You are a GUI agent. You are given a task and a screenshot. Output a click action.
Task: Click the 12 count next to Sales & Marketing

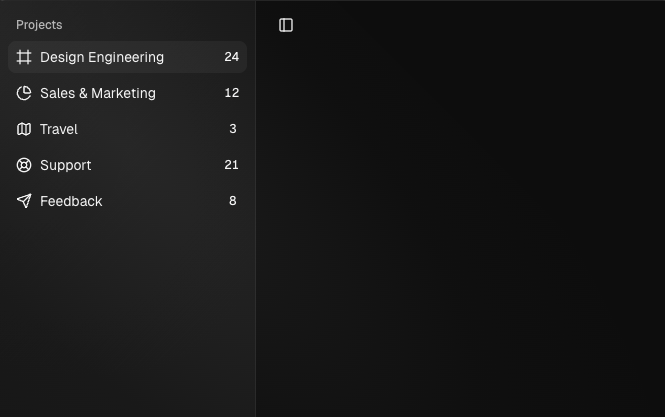[232, 93]
